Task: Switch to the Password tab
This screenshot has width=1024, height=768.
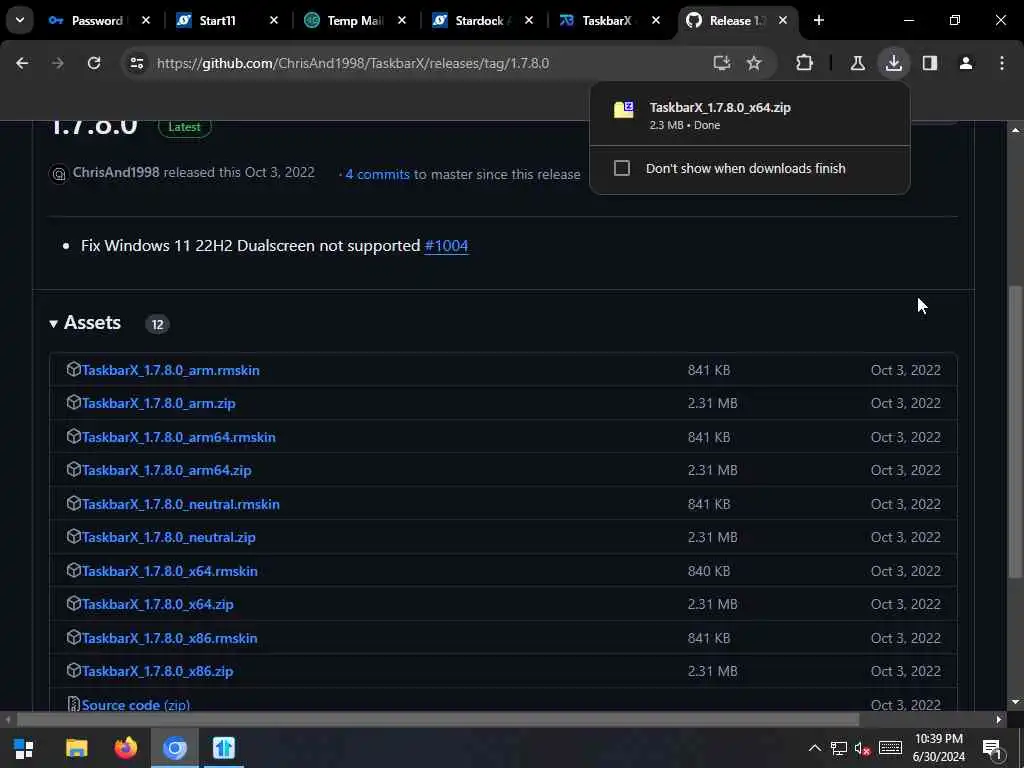Action: (98, 21)
